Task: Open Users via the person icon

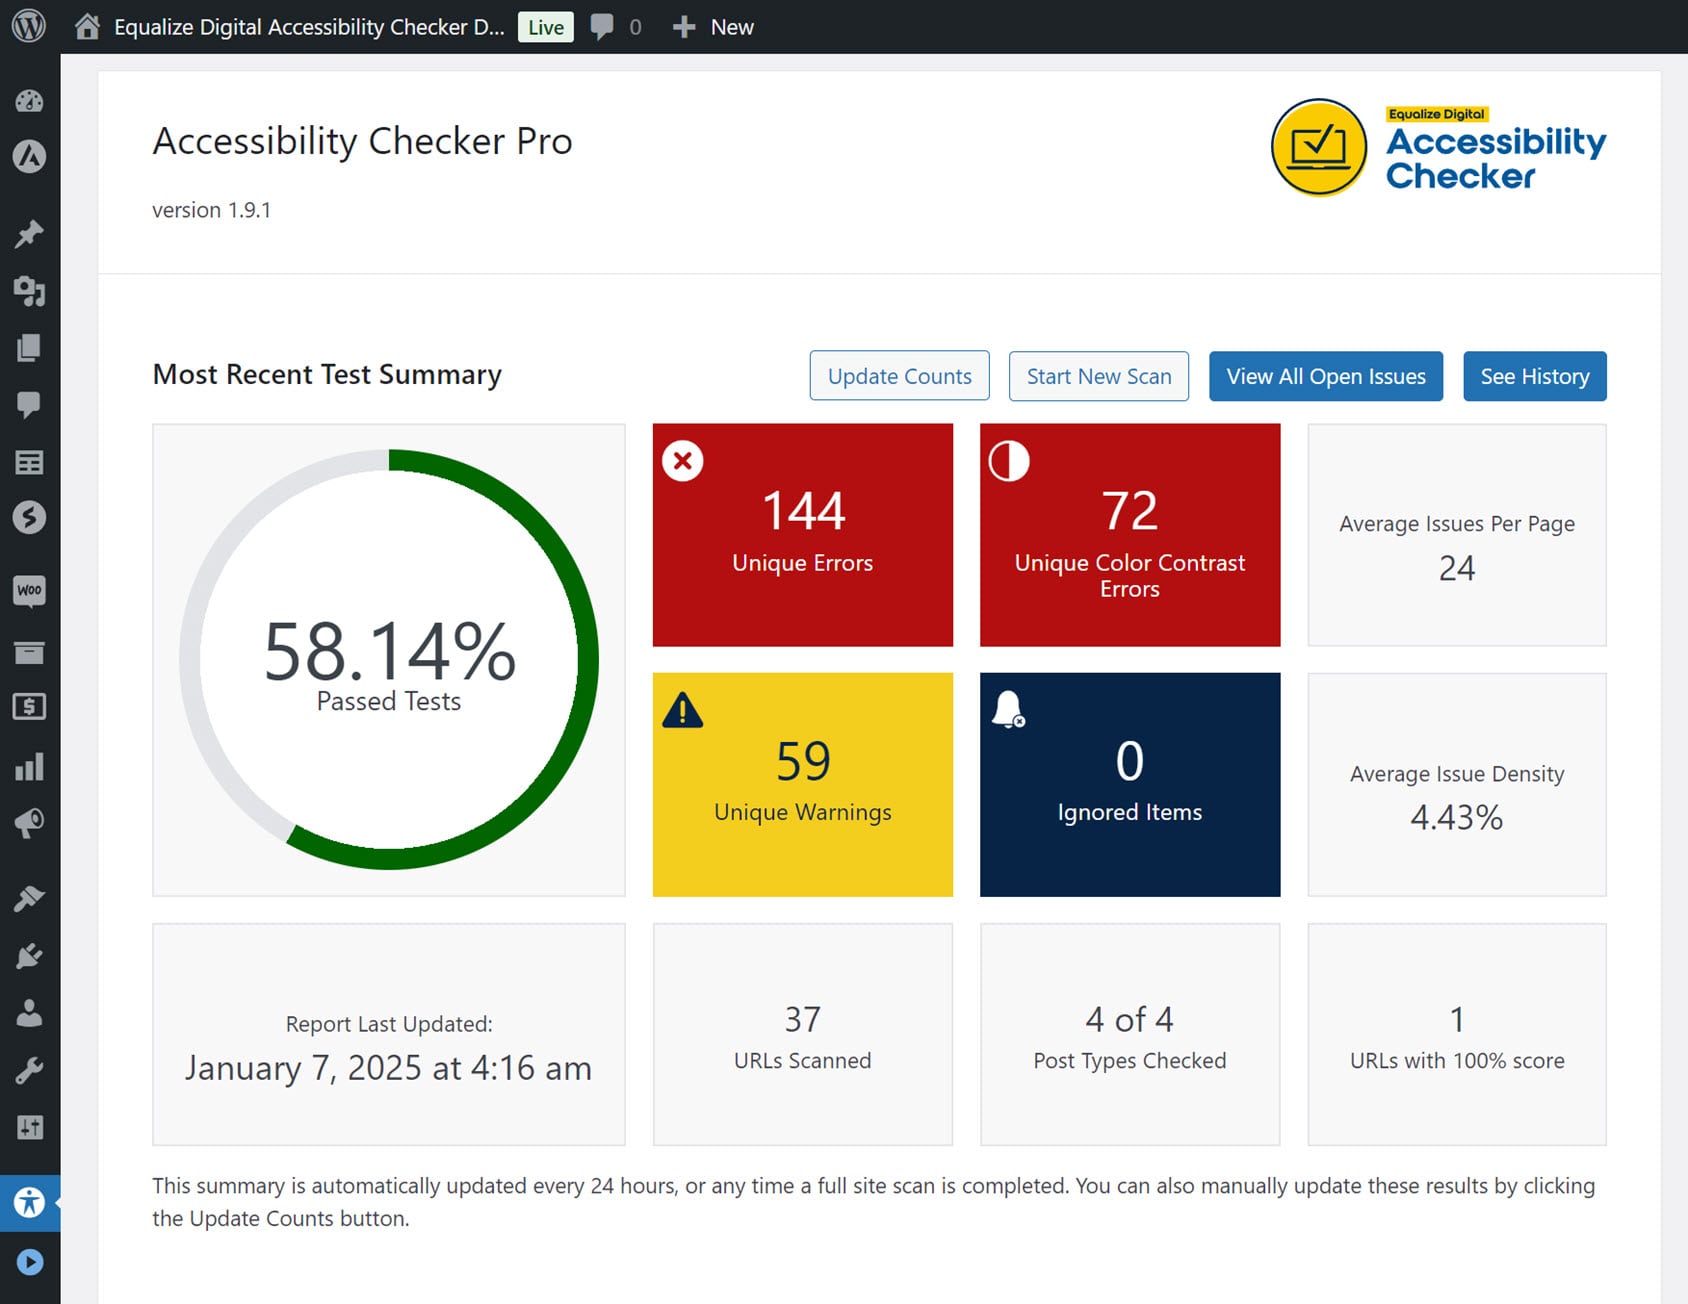Action: (x=29, y=1013)
